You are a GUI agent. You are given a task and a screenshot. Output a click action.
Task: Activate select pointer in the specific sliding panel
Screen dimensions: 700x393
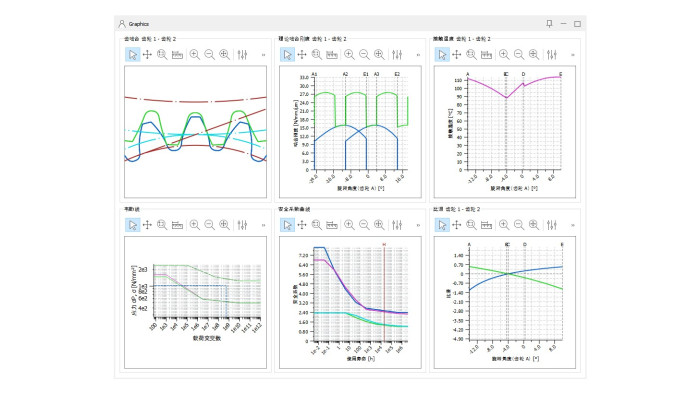tap(442, 225)
